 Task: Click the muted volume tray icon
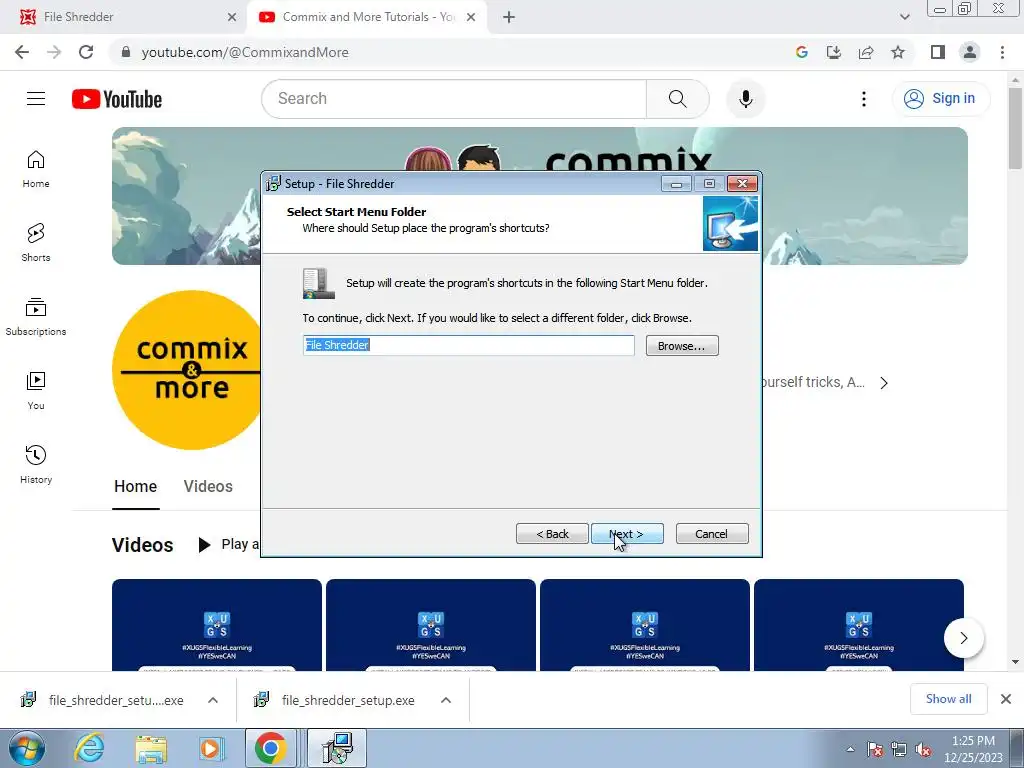pos(923,749)
